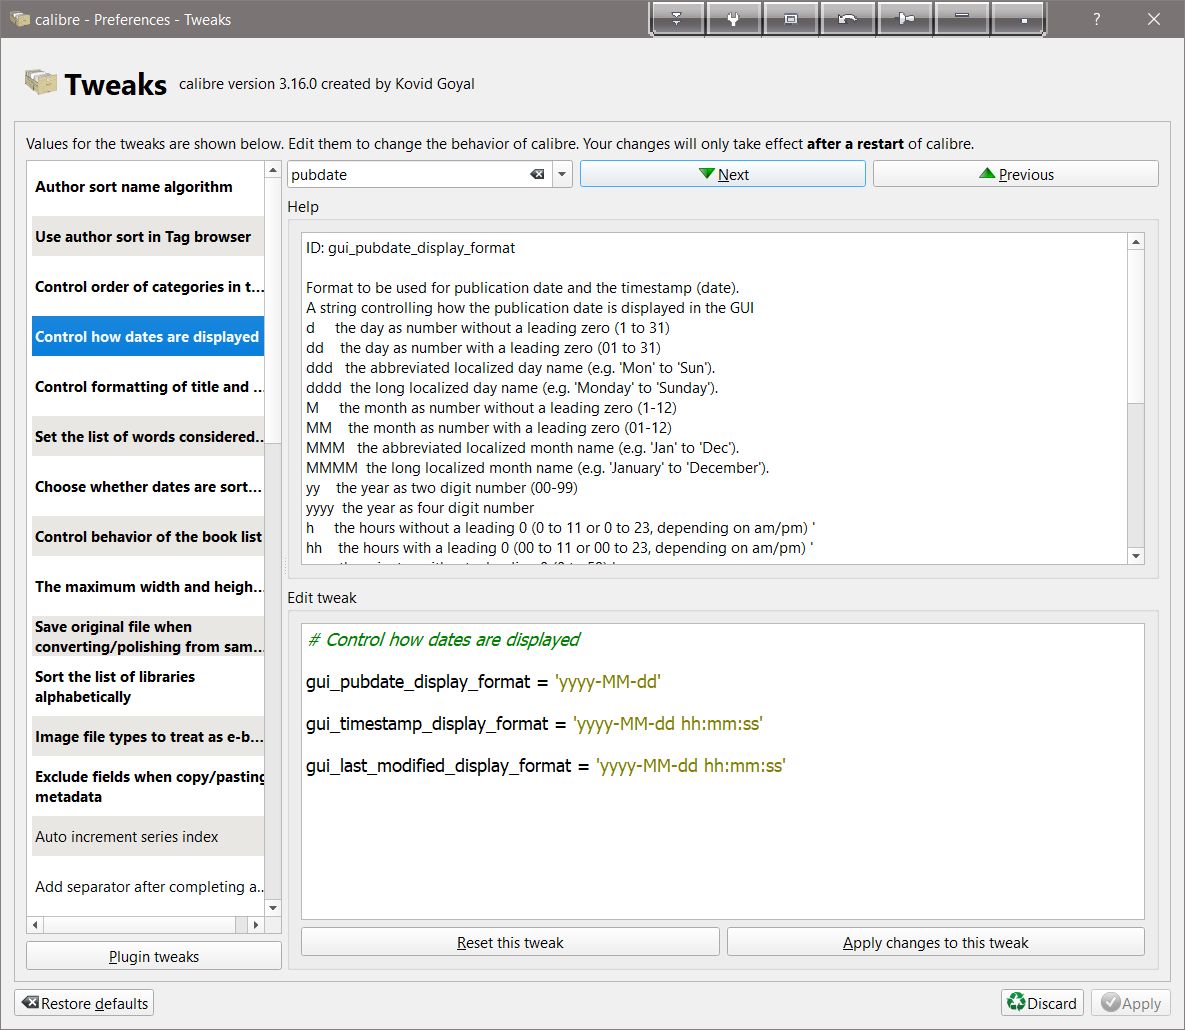Viewport: 1185px width, 1030px height.
Task: Click the framed window icon in the title bar toolbar
Action: [x=791, y=19]
